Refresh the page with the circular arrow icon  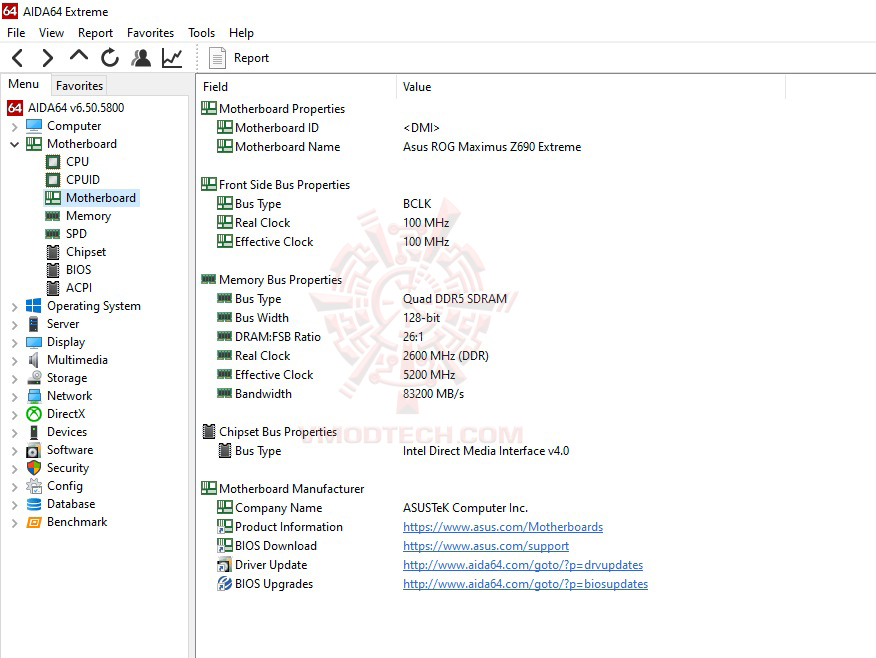pos(110,58)
